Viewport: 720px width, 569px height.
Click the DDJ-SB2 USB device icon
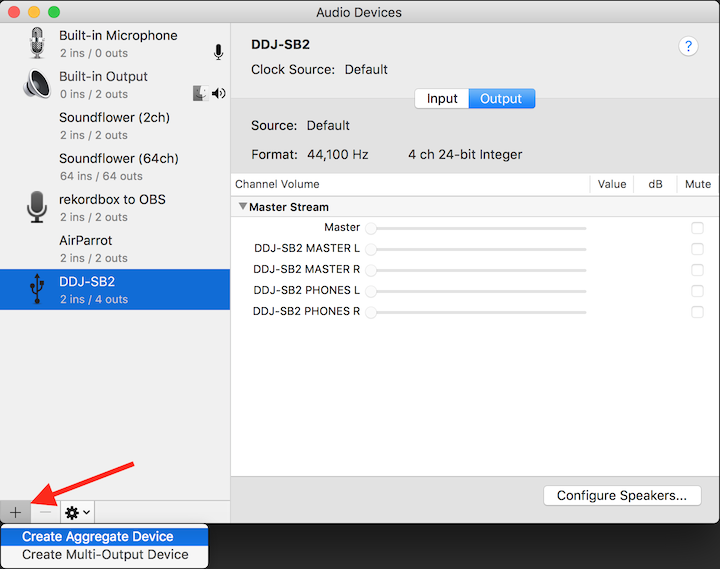pyautogui.click(x=37, y=289)
